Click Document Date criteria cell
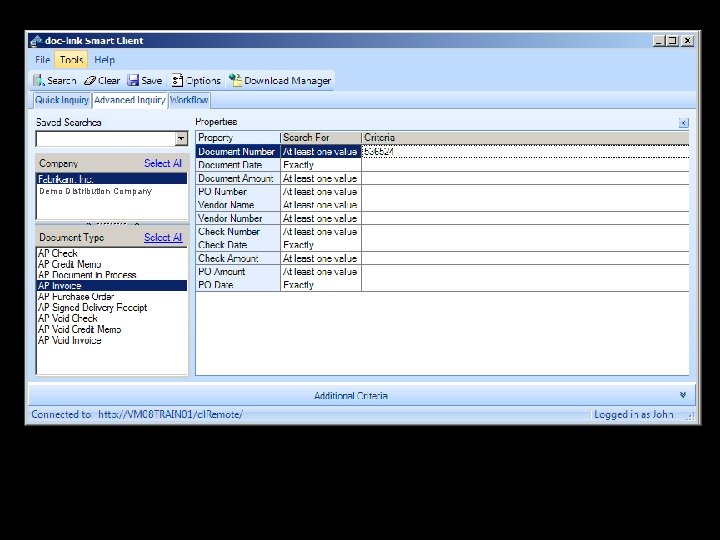This screenshot has width=720, height=540. pos(525,165)
